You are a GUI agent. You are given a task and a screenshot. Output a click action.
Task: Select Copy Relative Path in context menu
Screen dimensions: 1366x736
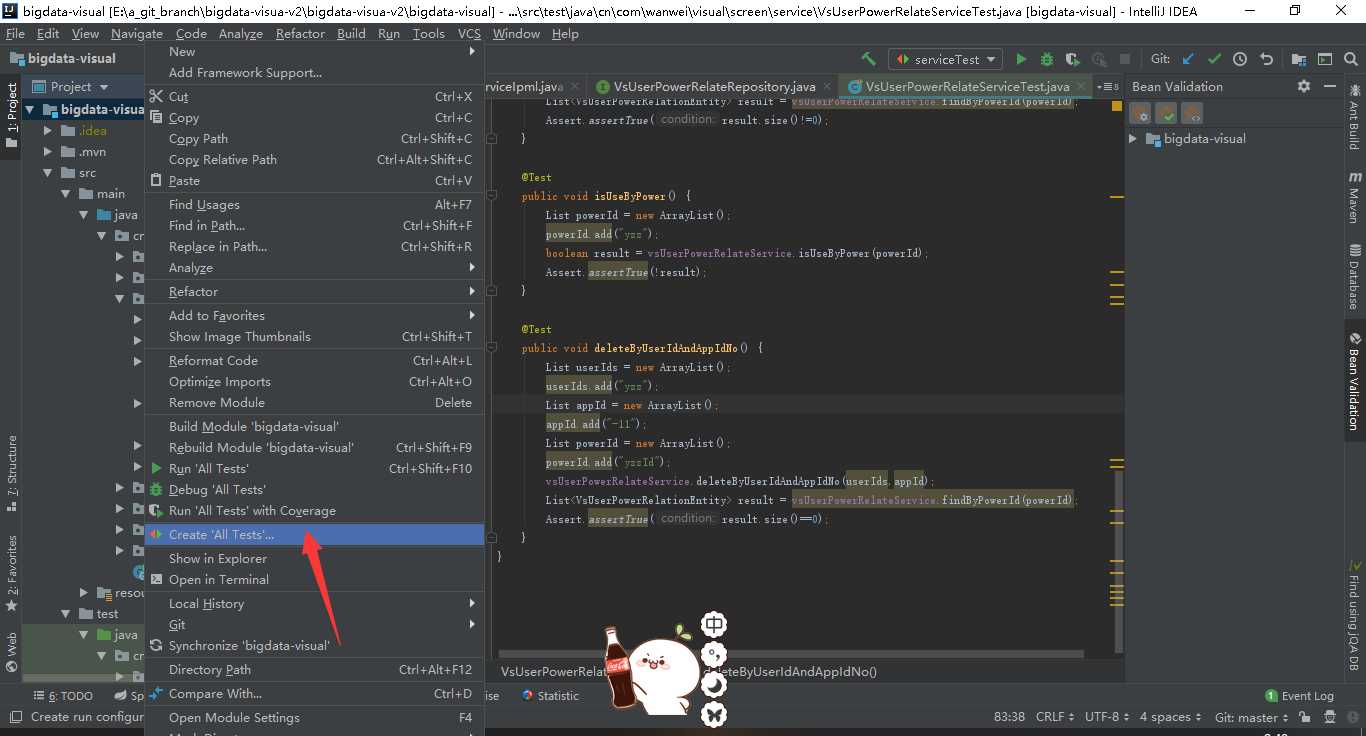[x=314, y=159]
